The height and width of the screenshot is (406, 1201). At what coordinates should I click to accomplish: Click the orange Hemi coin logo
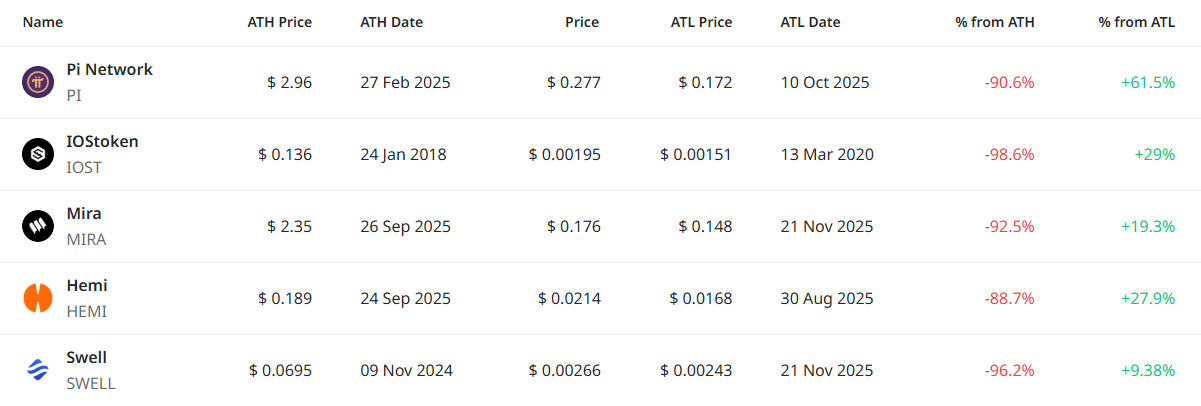(x=38, y=298)
